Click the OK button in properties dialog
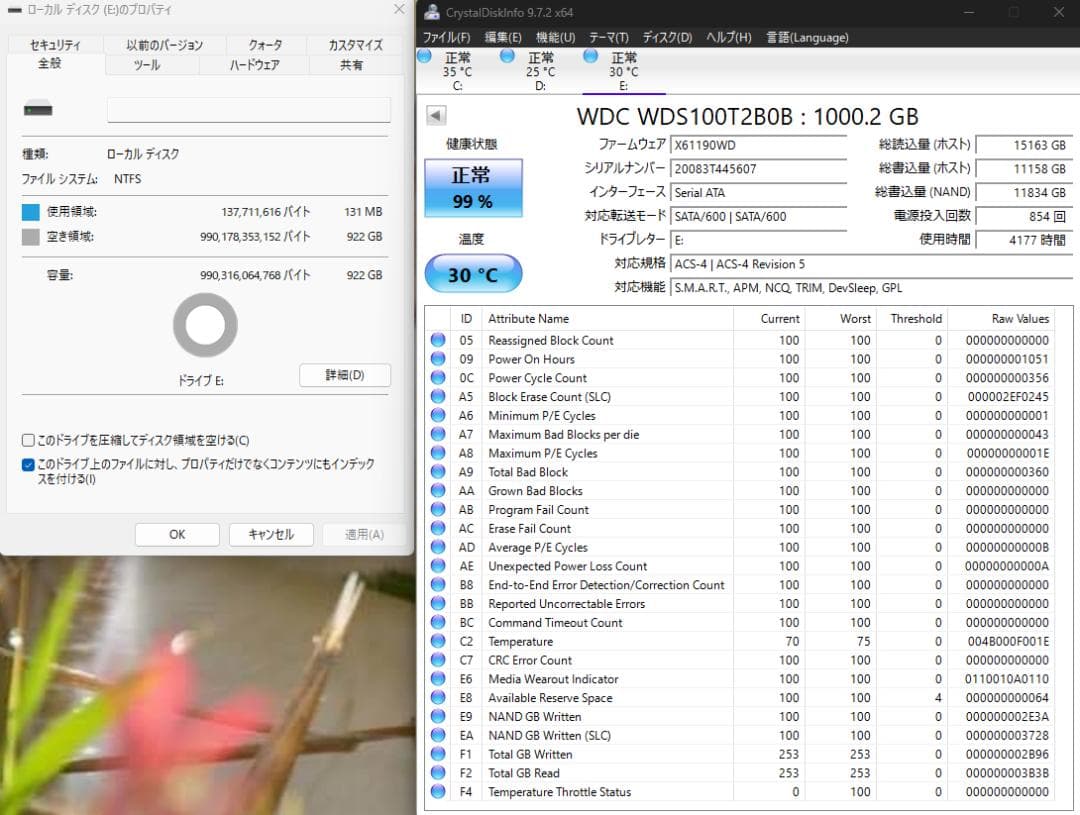This screenshot has height=815, width=1080. coord(176,534)
